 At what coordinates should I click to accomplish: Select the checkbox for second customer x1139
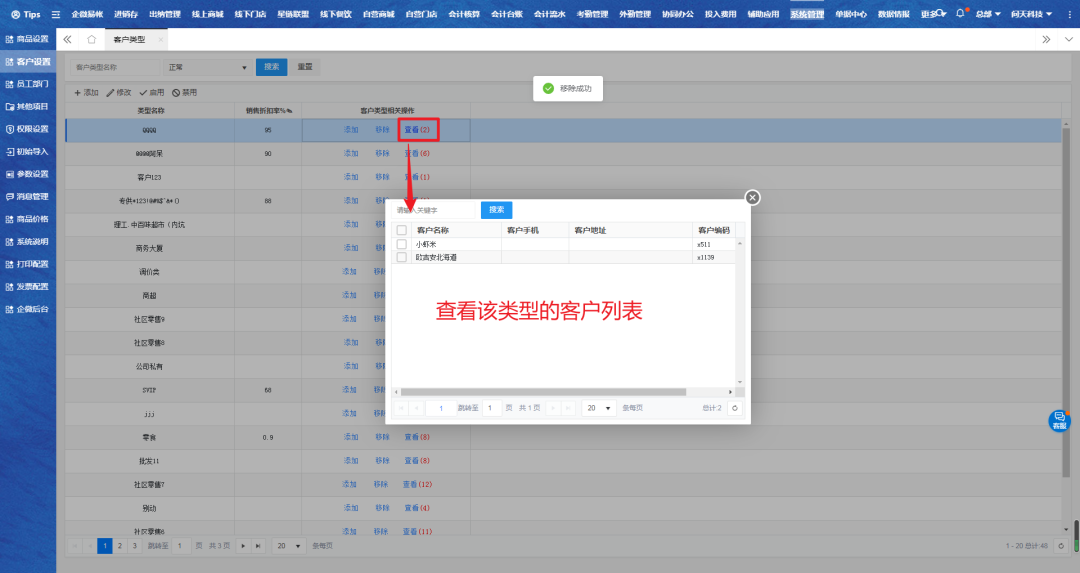(402, 257)
